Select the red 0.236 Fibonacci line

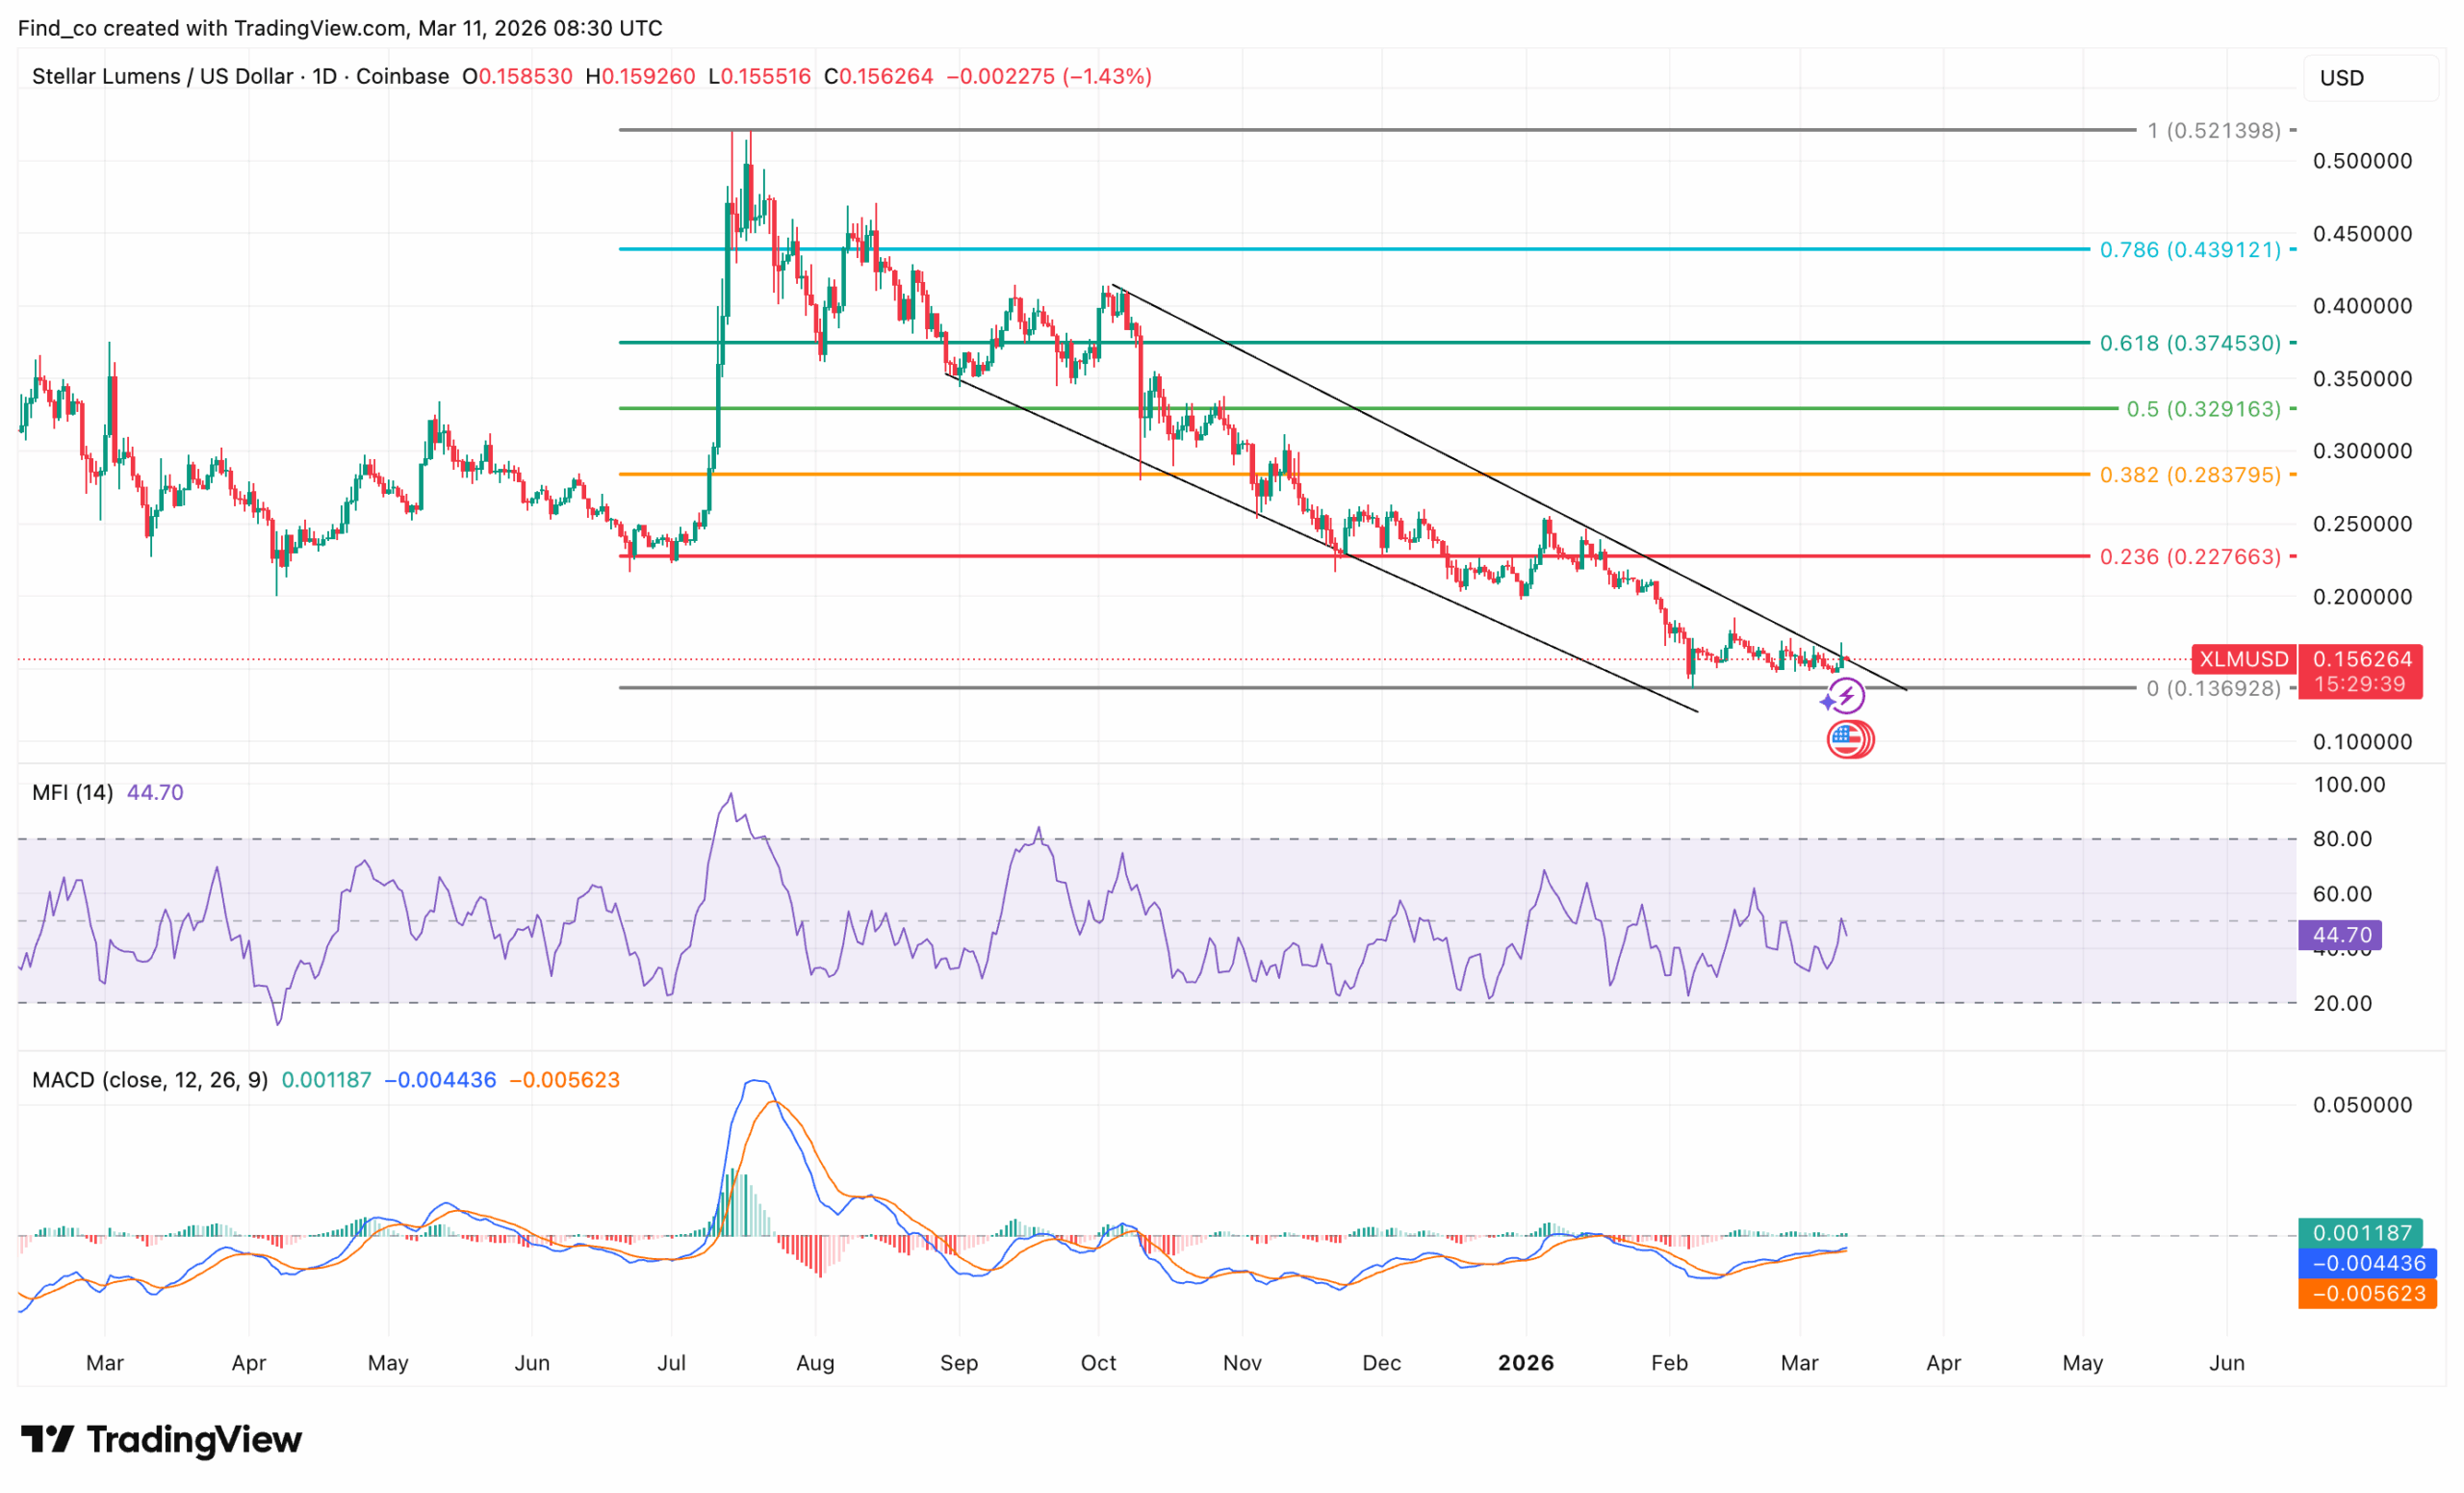tap(1354, 556)
